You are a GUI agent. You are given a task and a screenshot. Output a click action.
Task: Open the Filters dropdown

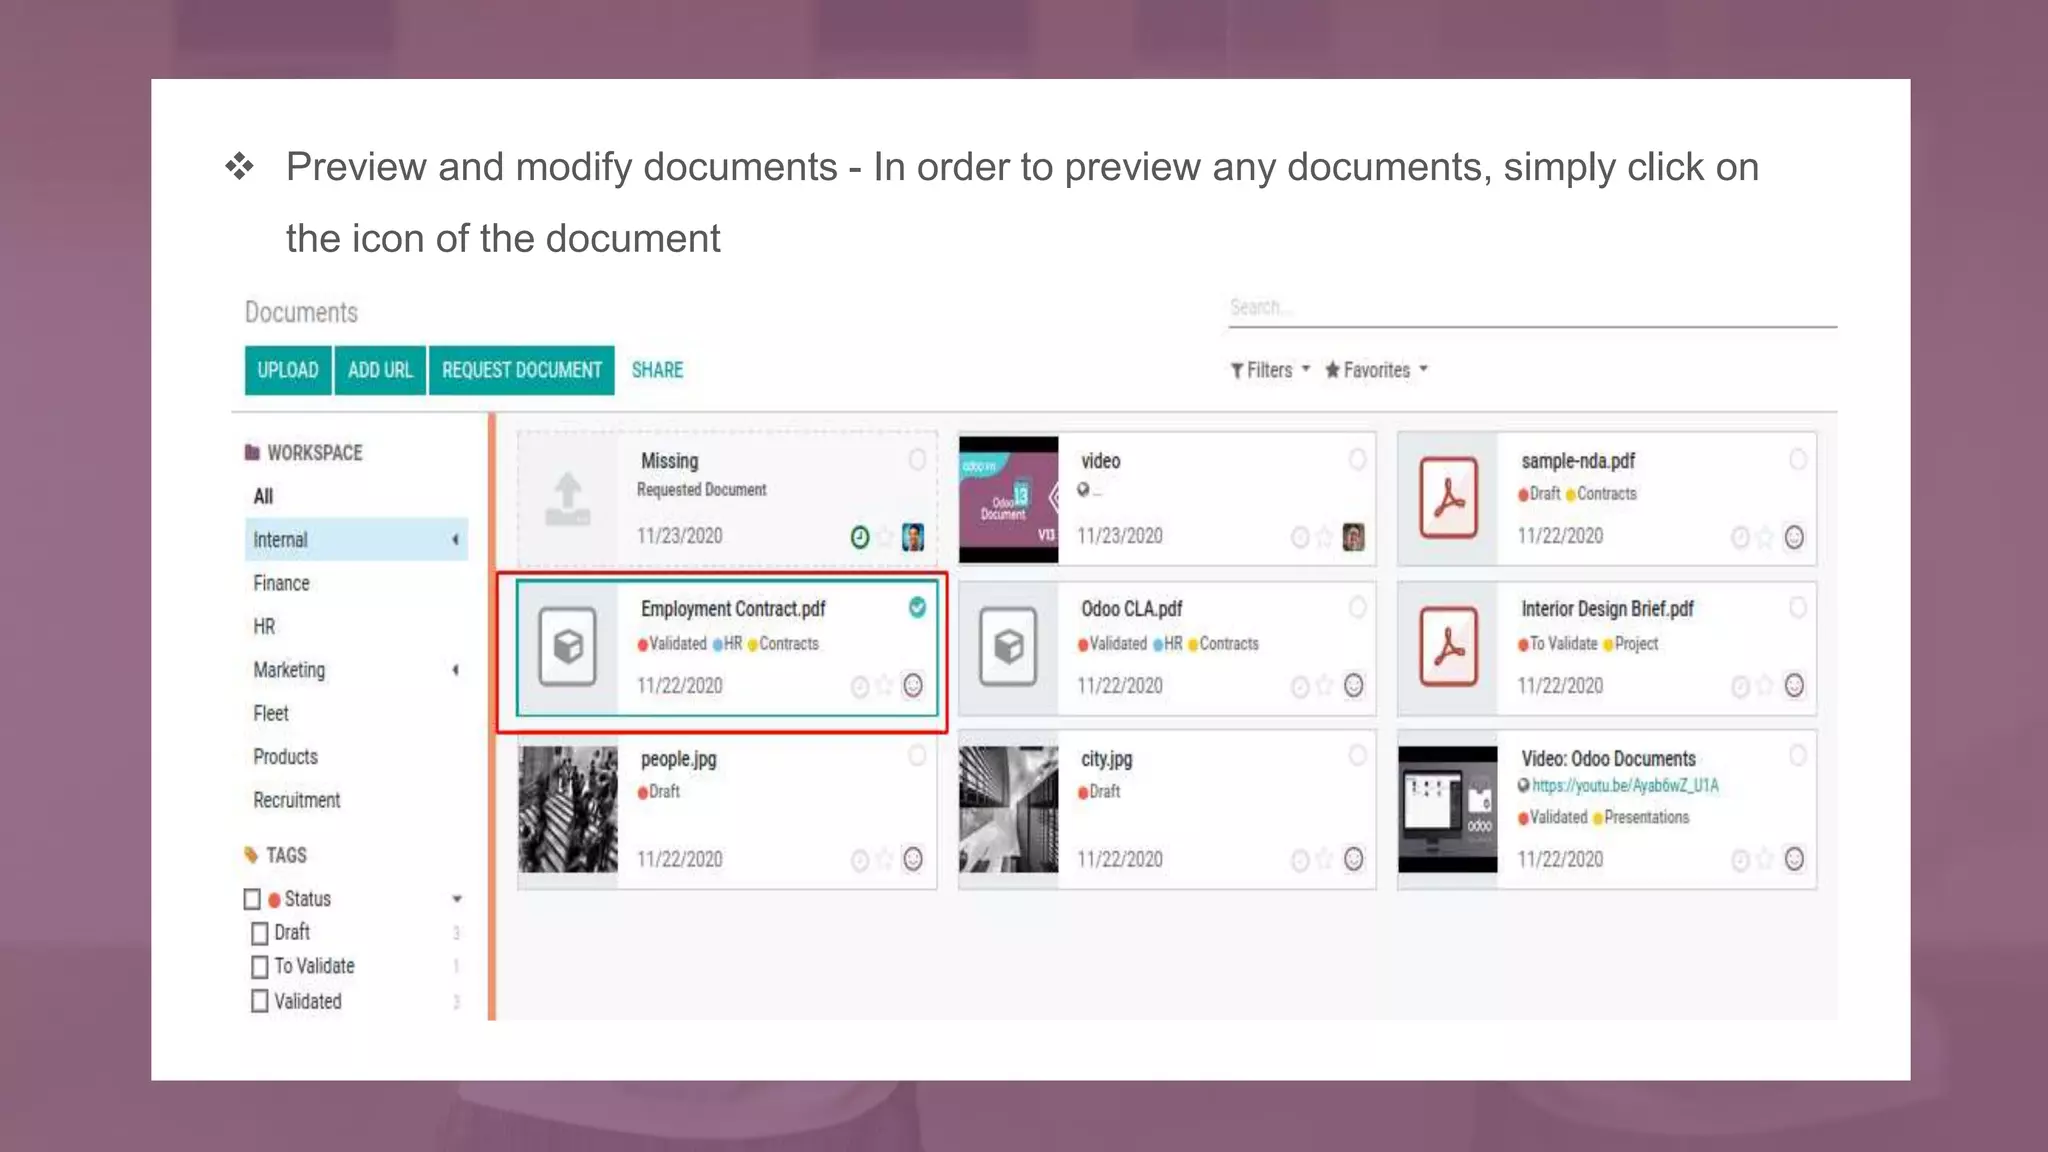(1270, 370)
